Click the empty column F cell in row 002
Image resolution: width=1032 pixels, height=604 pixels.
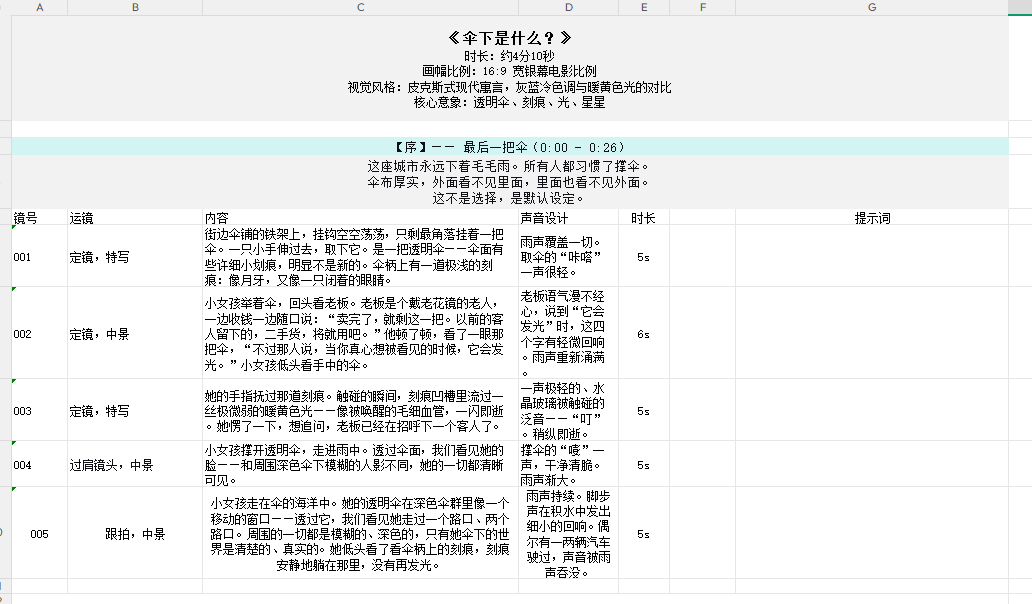(702, 334)
